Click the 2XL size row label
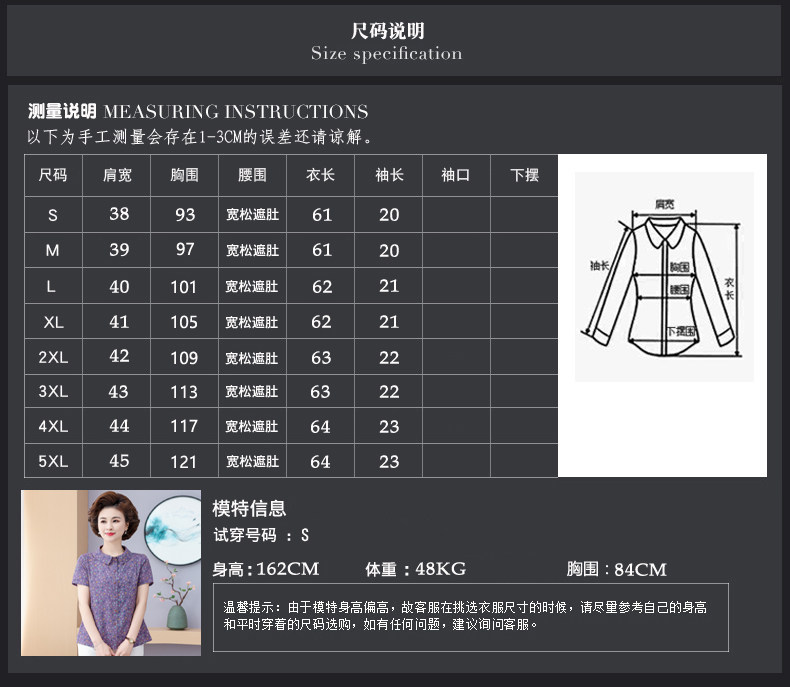This screenshot has height=687, width=790. tap(53, 357)
